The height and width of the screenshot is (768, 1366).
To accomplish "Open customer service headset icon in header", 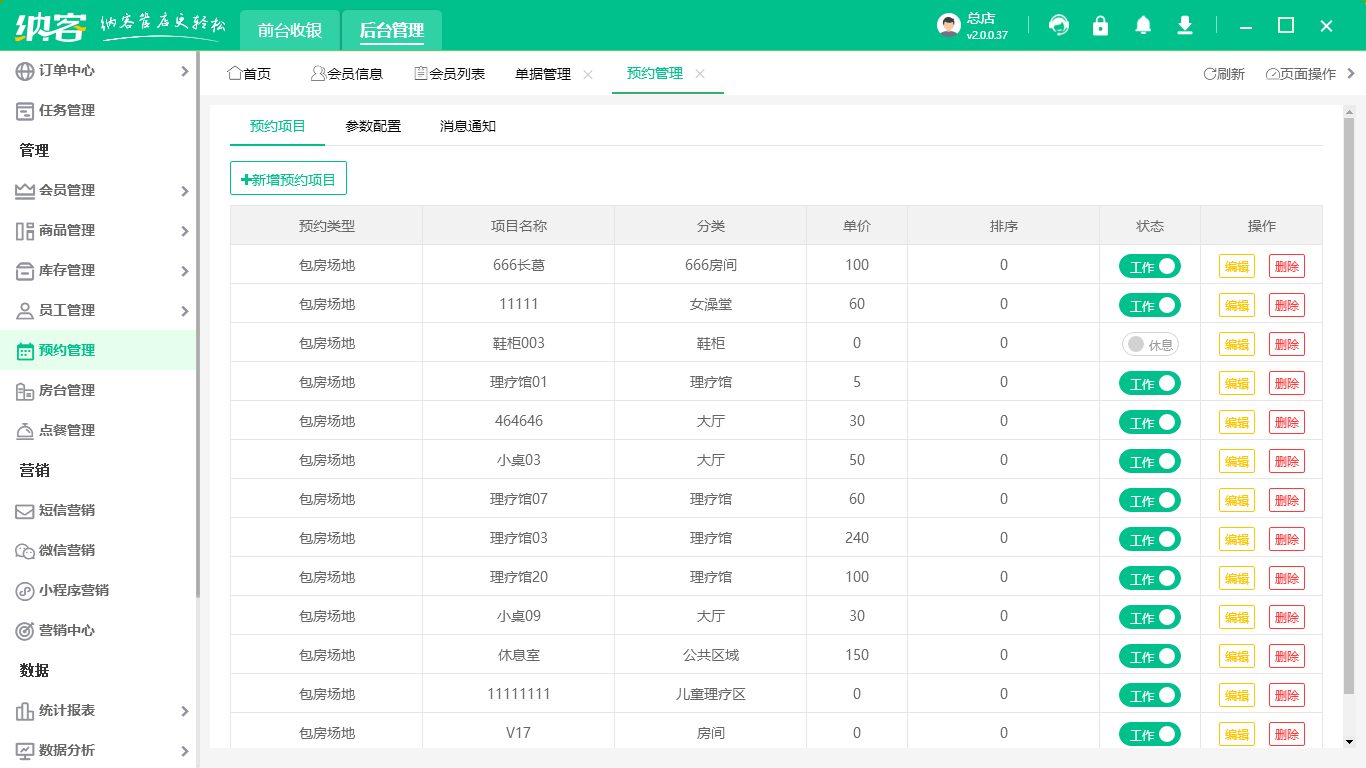I will tap(1059, 26).
